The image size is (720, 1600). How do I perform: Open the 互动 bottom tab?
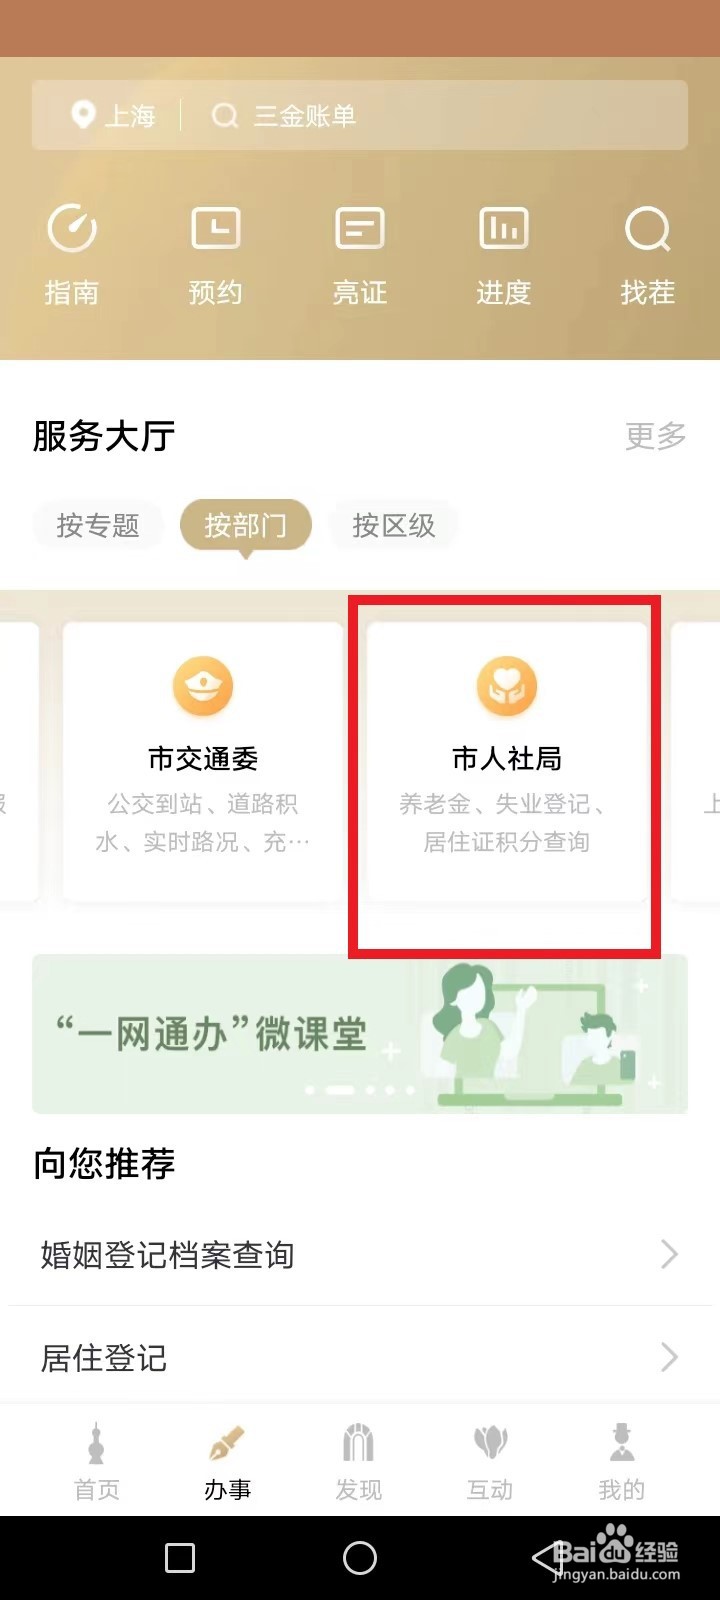click(x=490, y=1461)
